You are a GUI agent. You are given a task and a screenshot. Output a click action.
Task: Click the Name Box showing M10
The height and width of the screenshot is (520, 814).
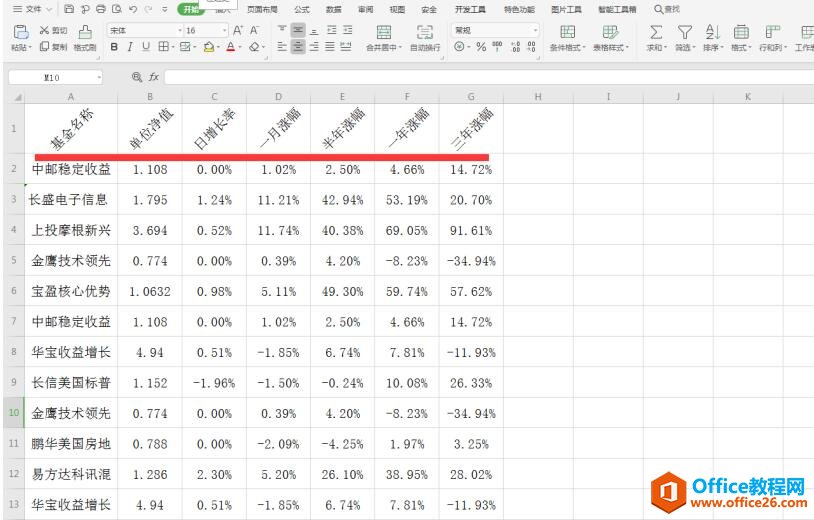click(x=52, y=78)
